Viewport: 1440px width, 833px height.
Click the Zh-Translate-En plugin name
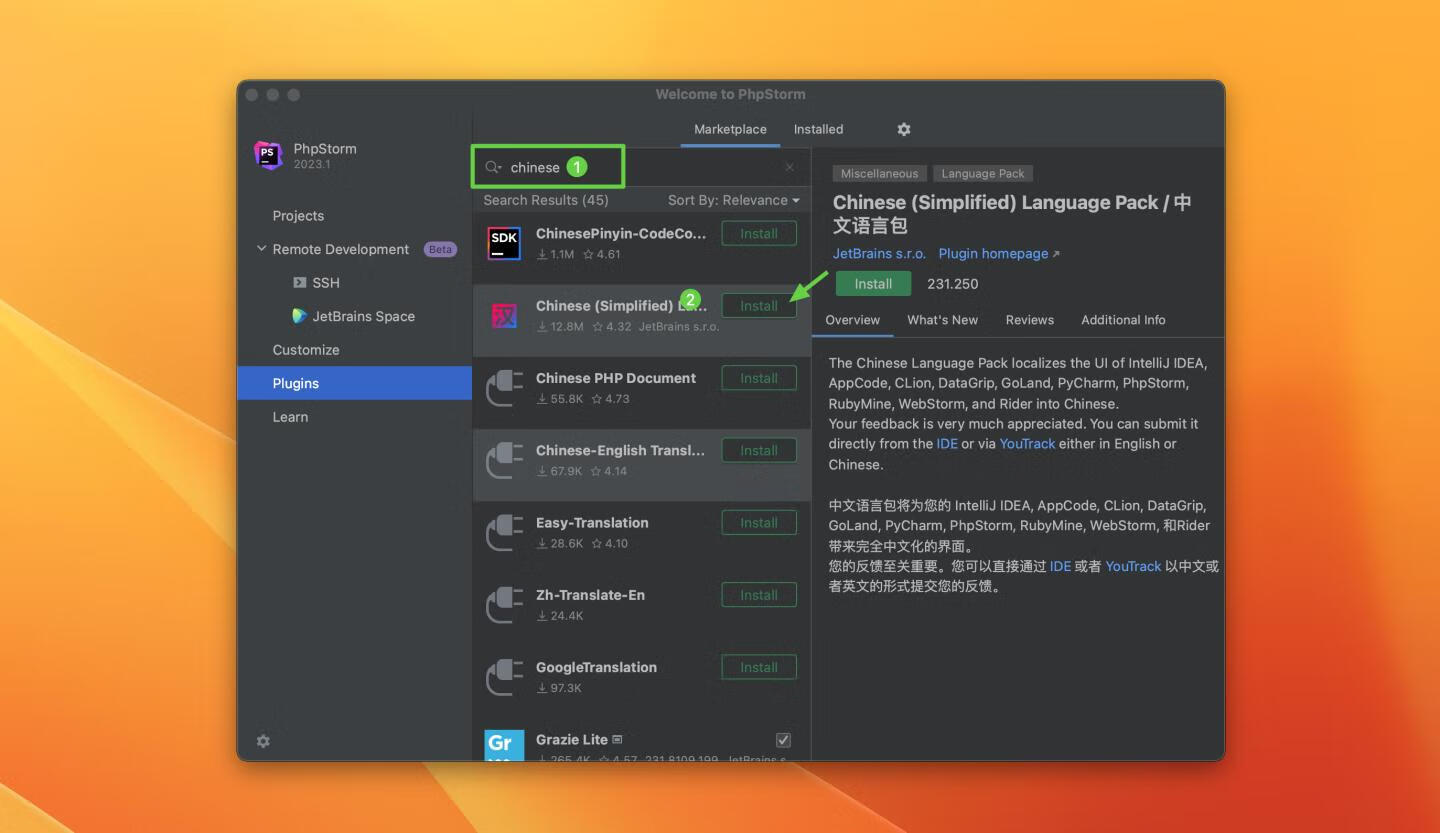590,595
